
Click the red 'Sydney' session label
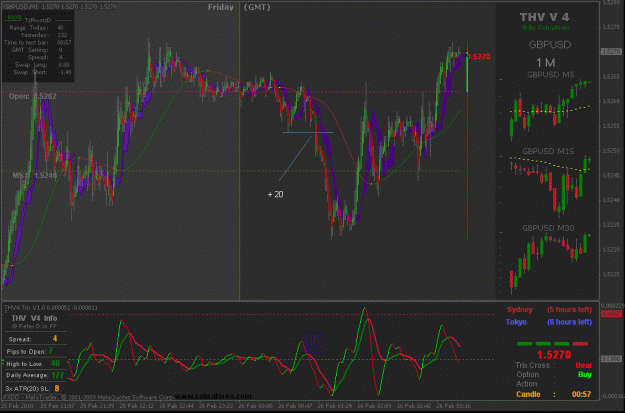[x=520, y=310]
